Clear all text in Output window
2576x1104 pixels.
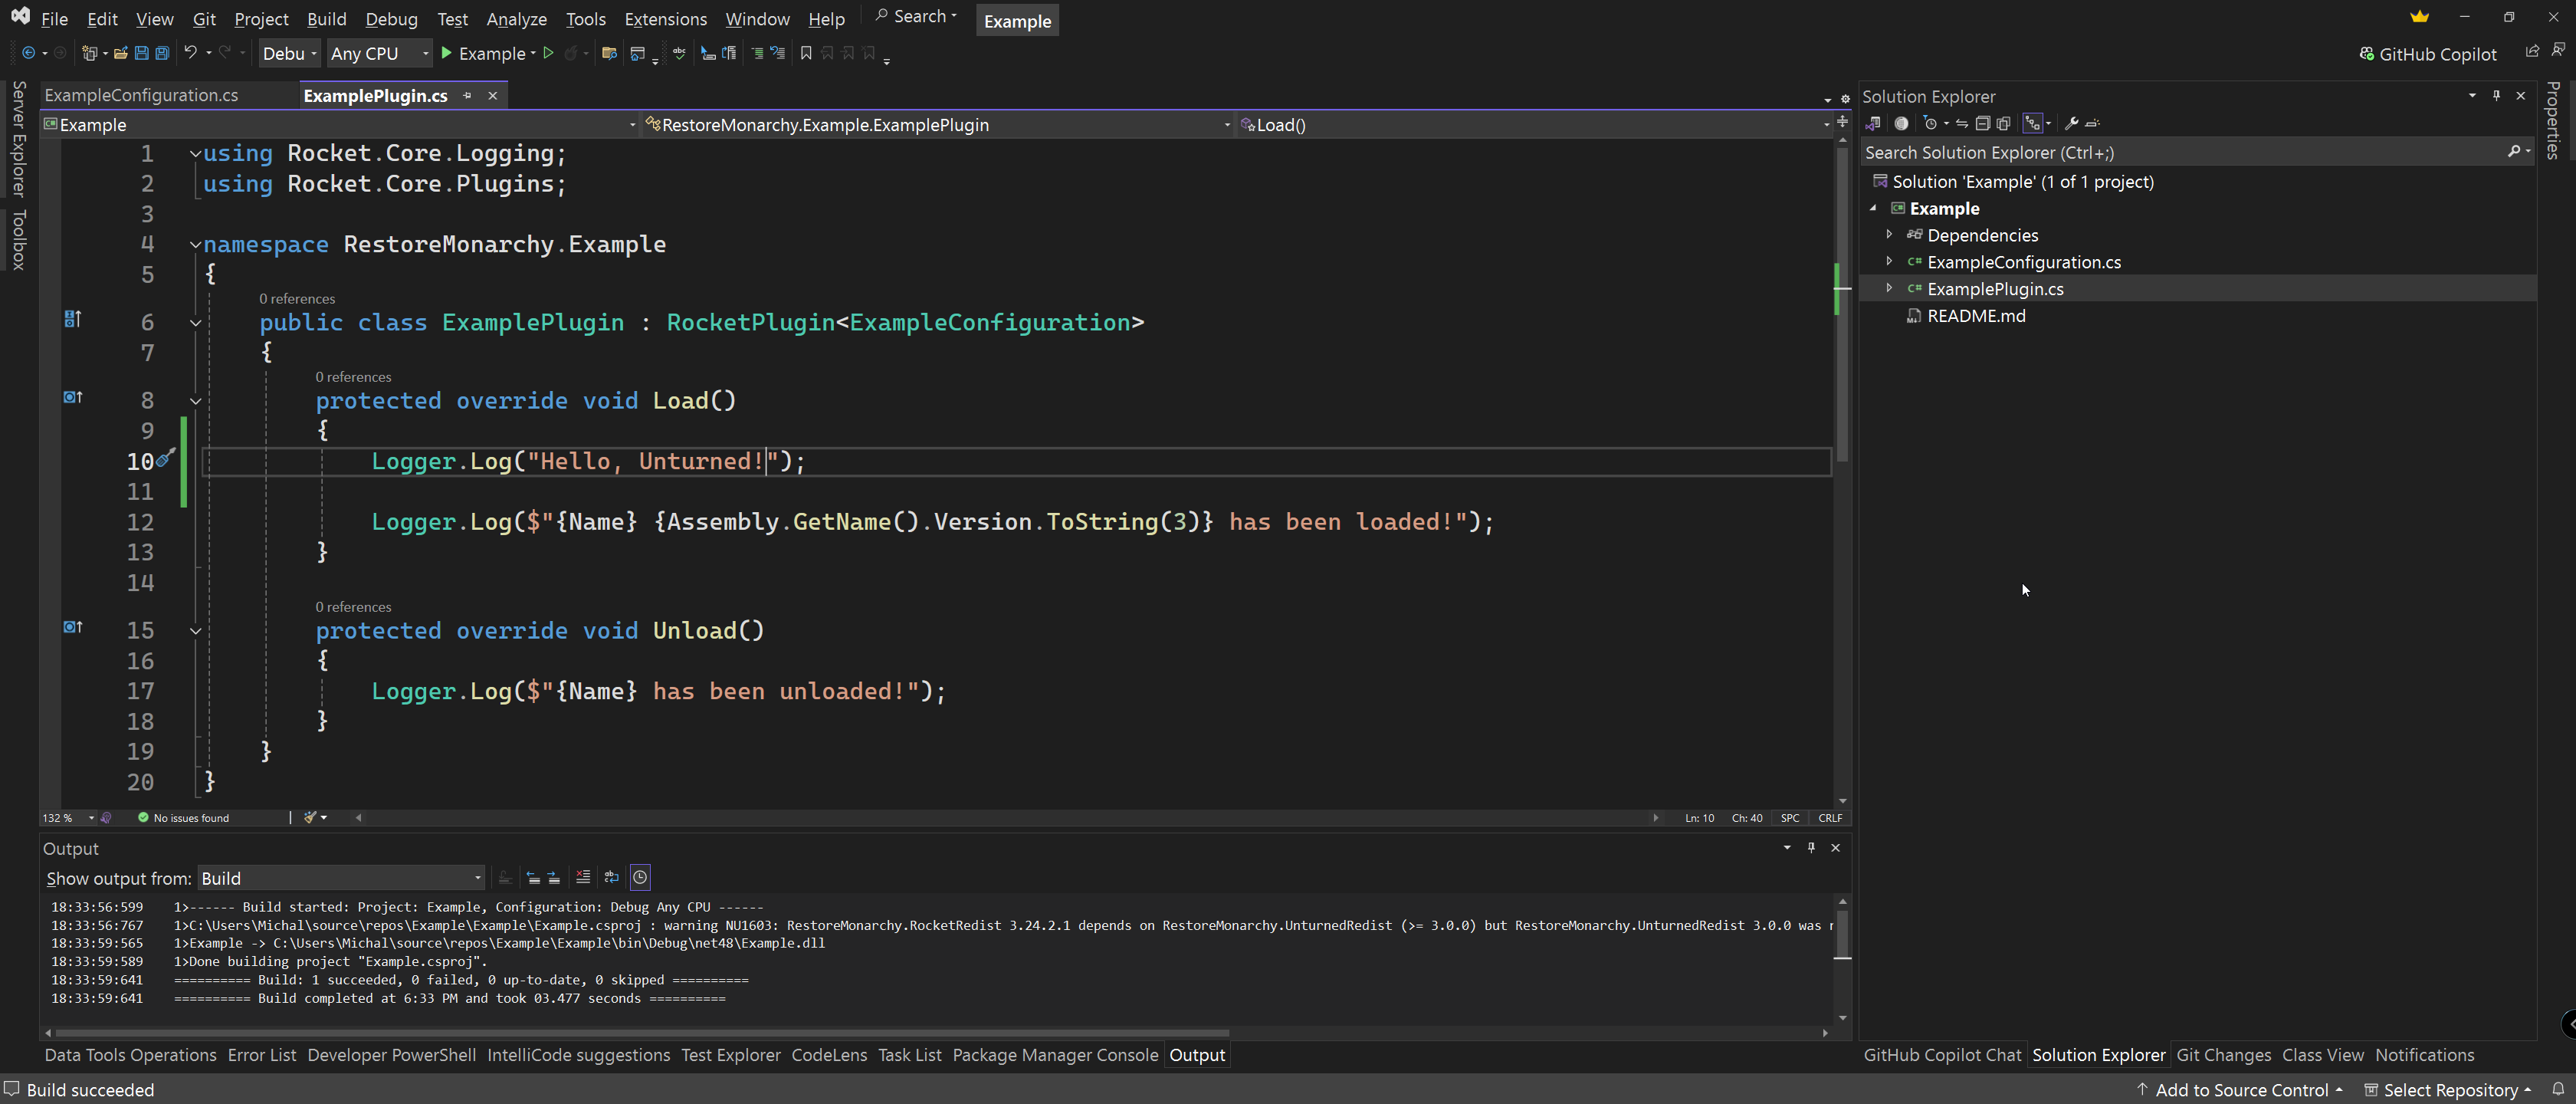(x=583, y=878)
